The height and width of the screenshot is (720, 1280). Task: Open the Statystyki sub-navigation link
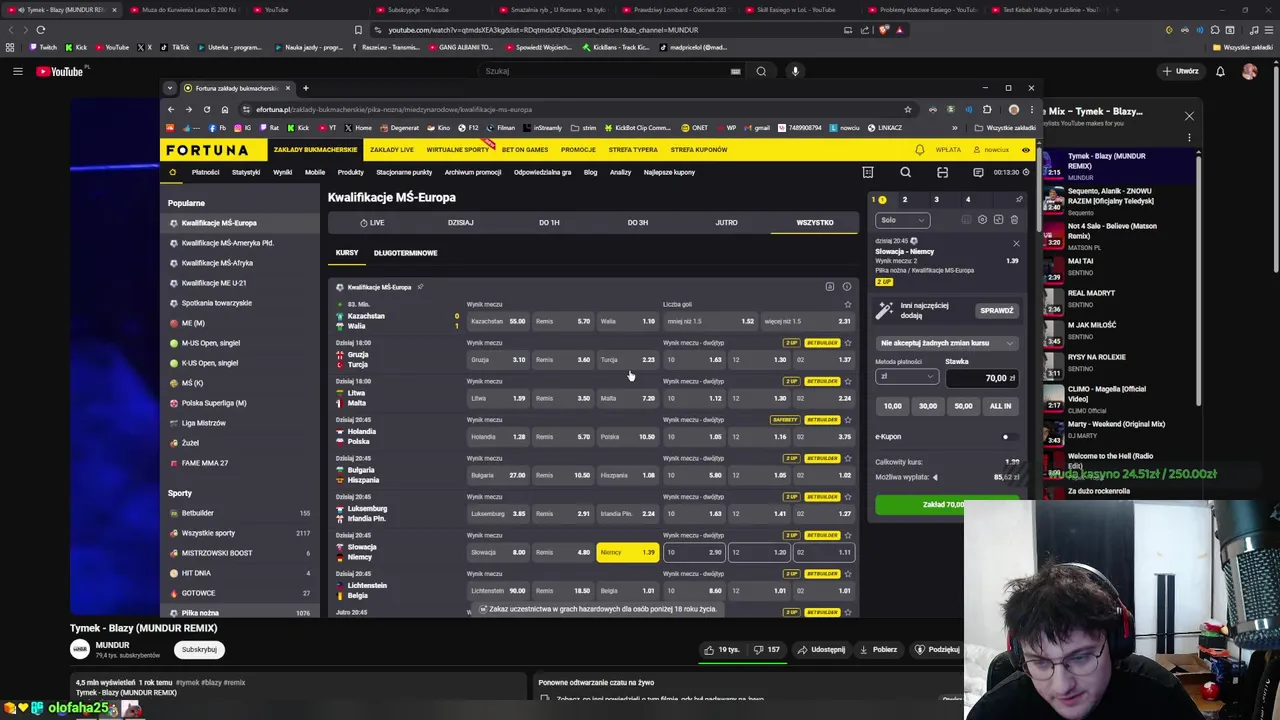pyautogui.click(x=246, y=172)
